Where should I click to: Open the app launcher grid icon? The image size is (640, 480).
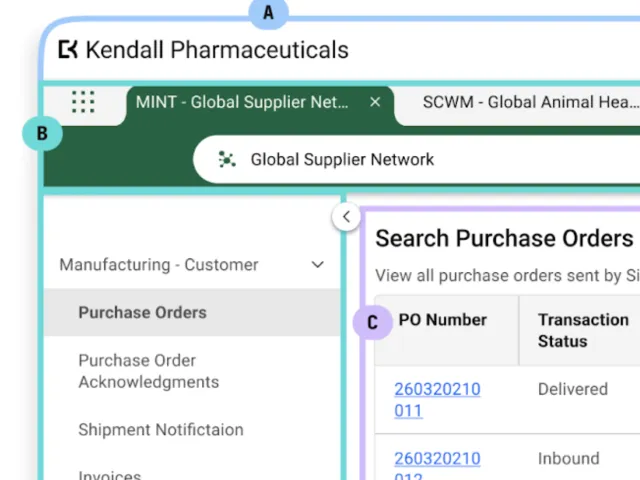[83, 102]
